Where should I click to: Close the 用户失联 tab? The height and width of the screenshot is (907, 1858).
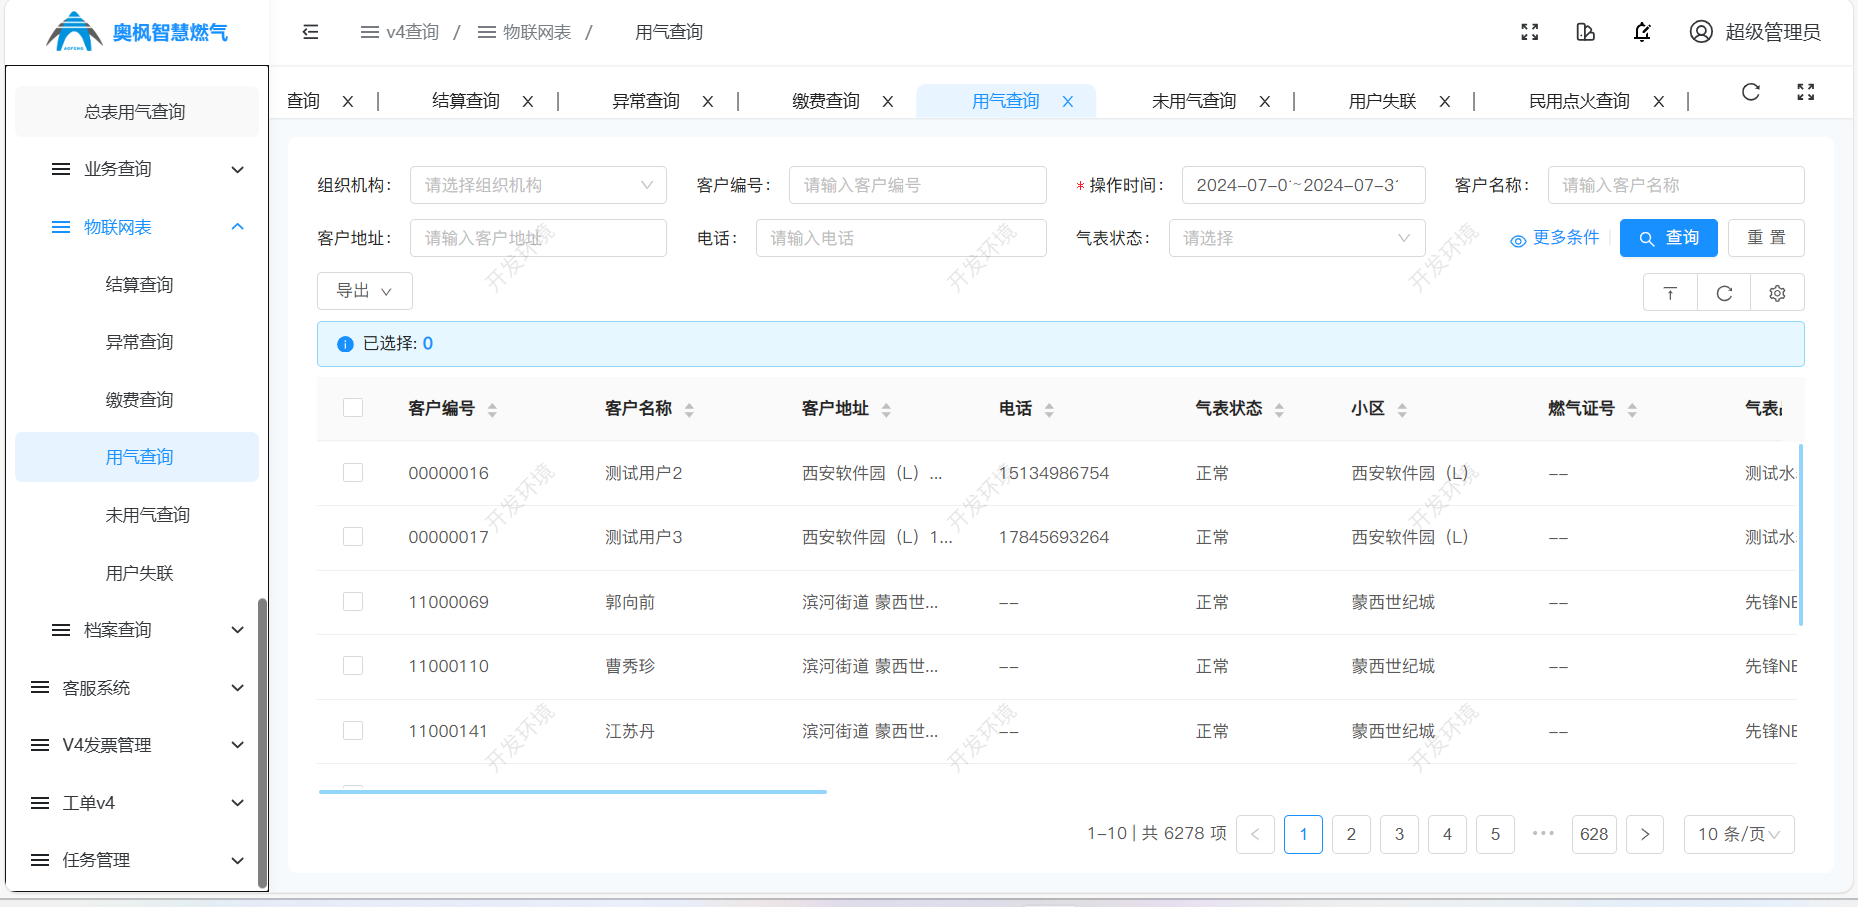(1445, 101)
